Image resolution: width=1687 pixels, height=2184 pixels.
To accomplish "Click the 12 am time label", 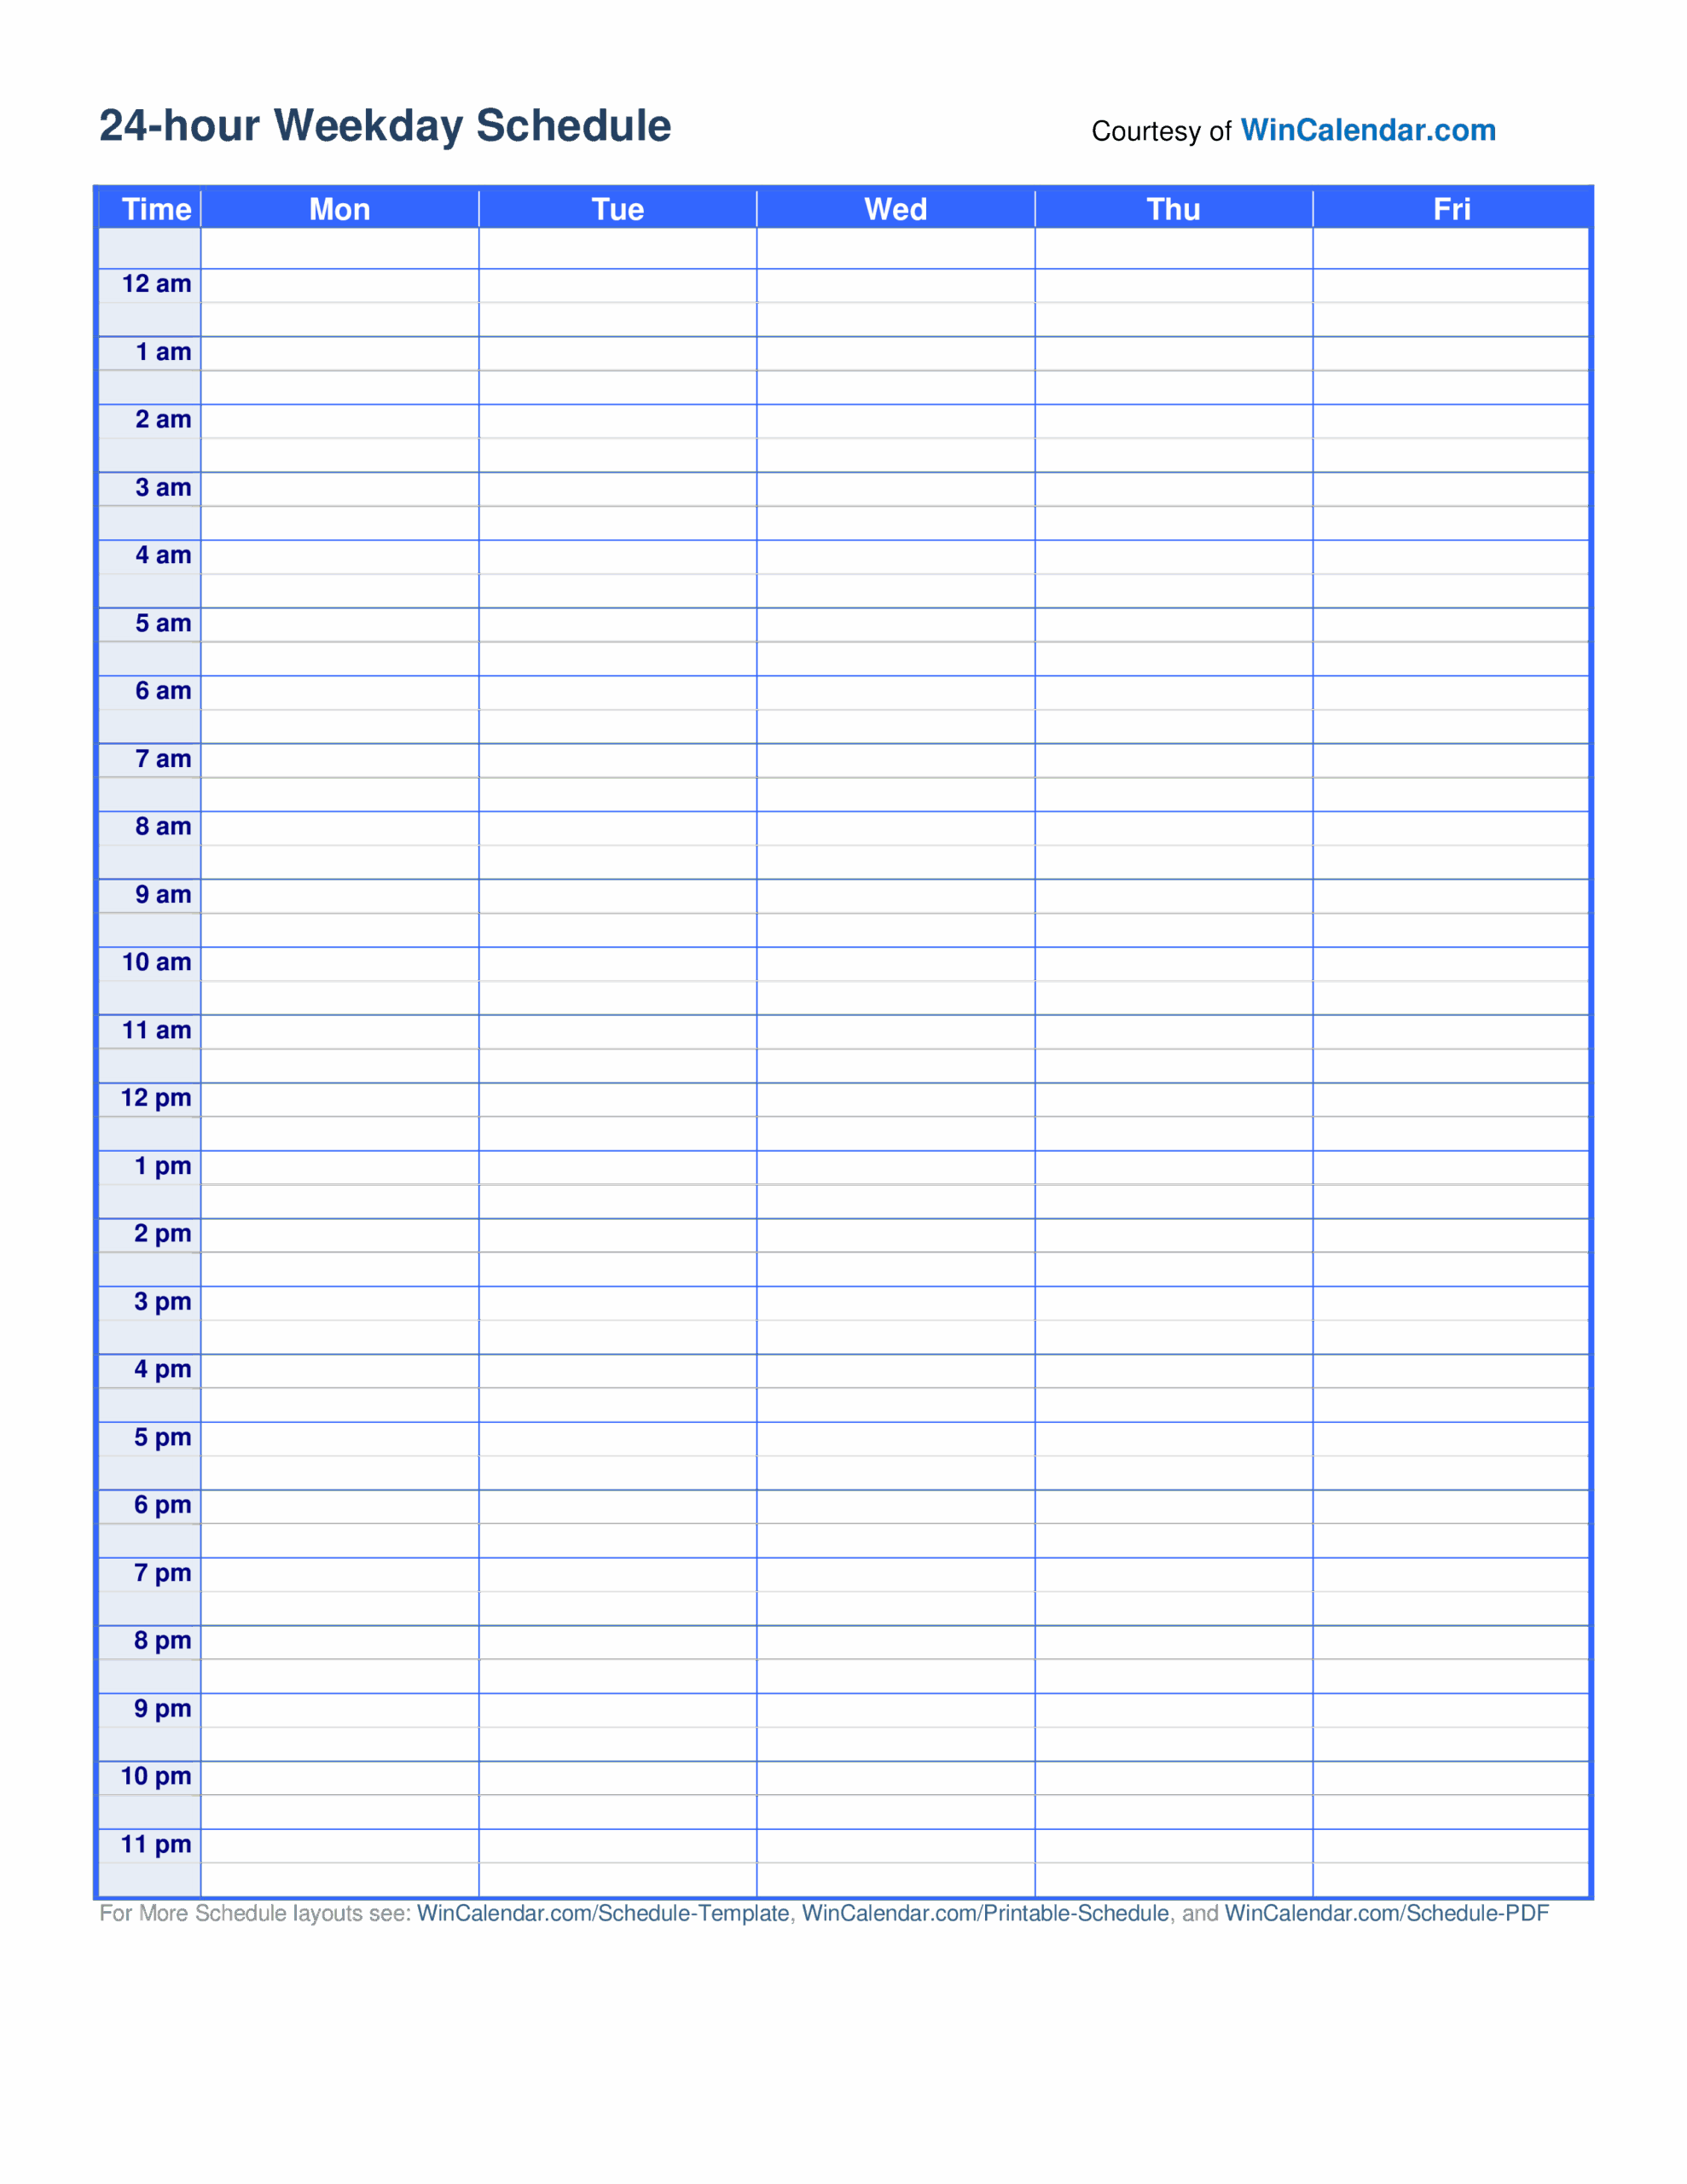I will click(156, 284).
